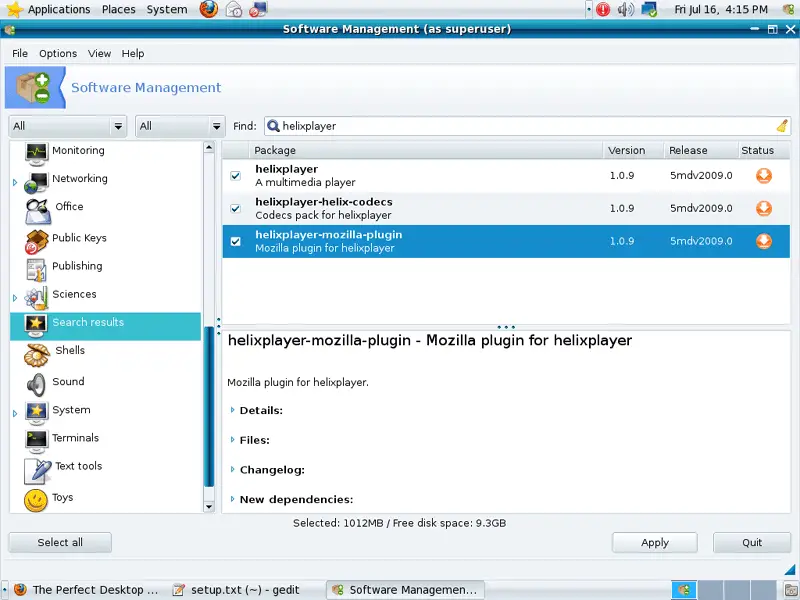Click the System category icon

[x=36, y=413]
